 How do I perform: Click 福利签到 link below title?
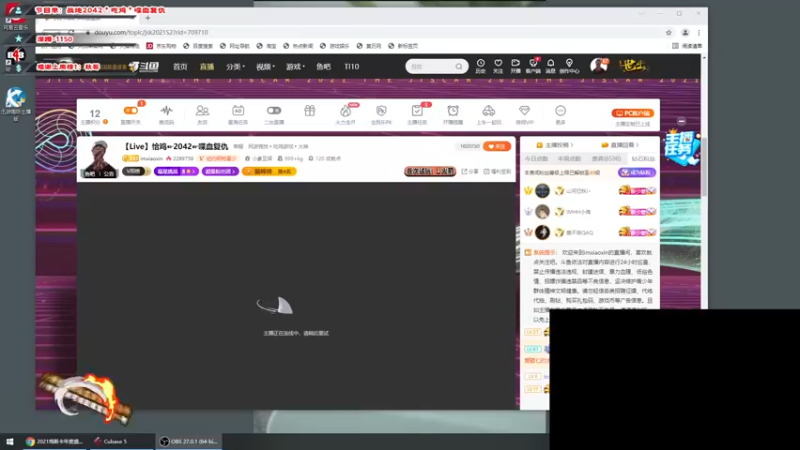(x=497, y=171)
